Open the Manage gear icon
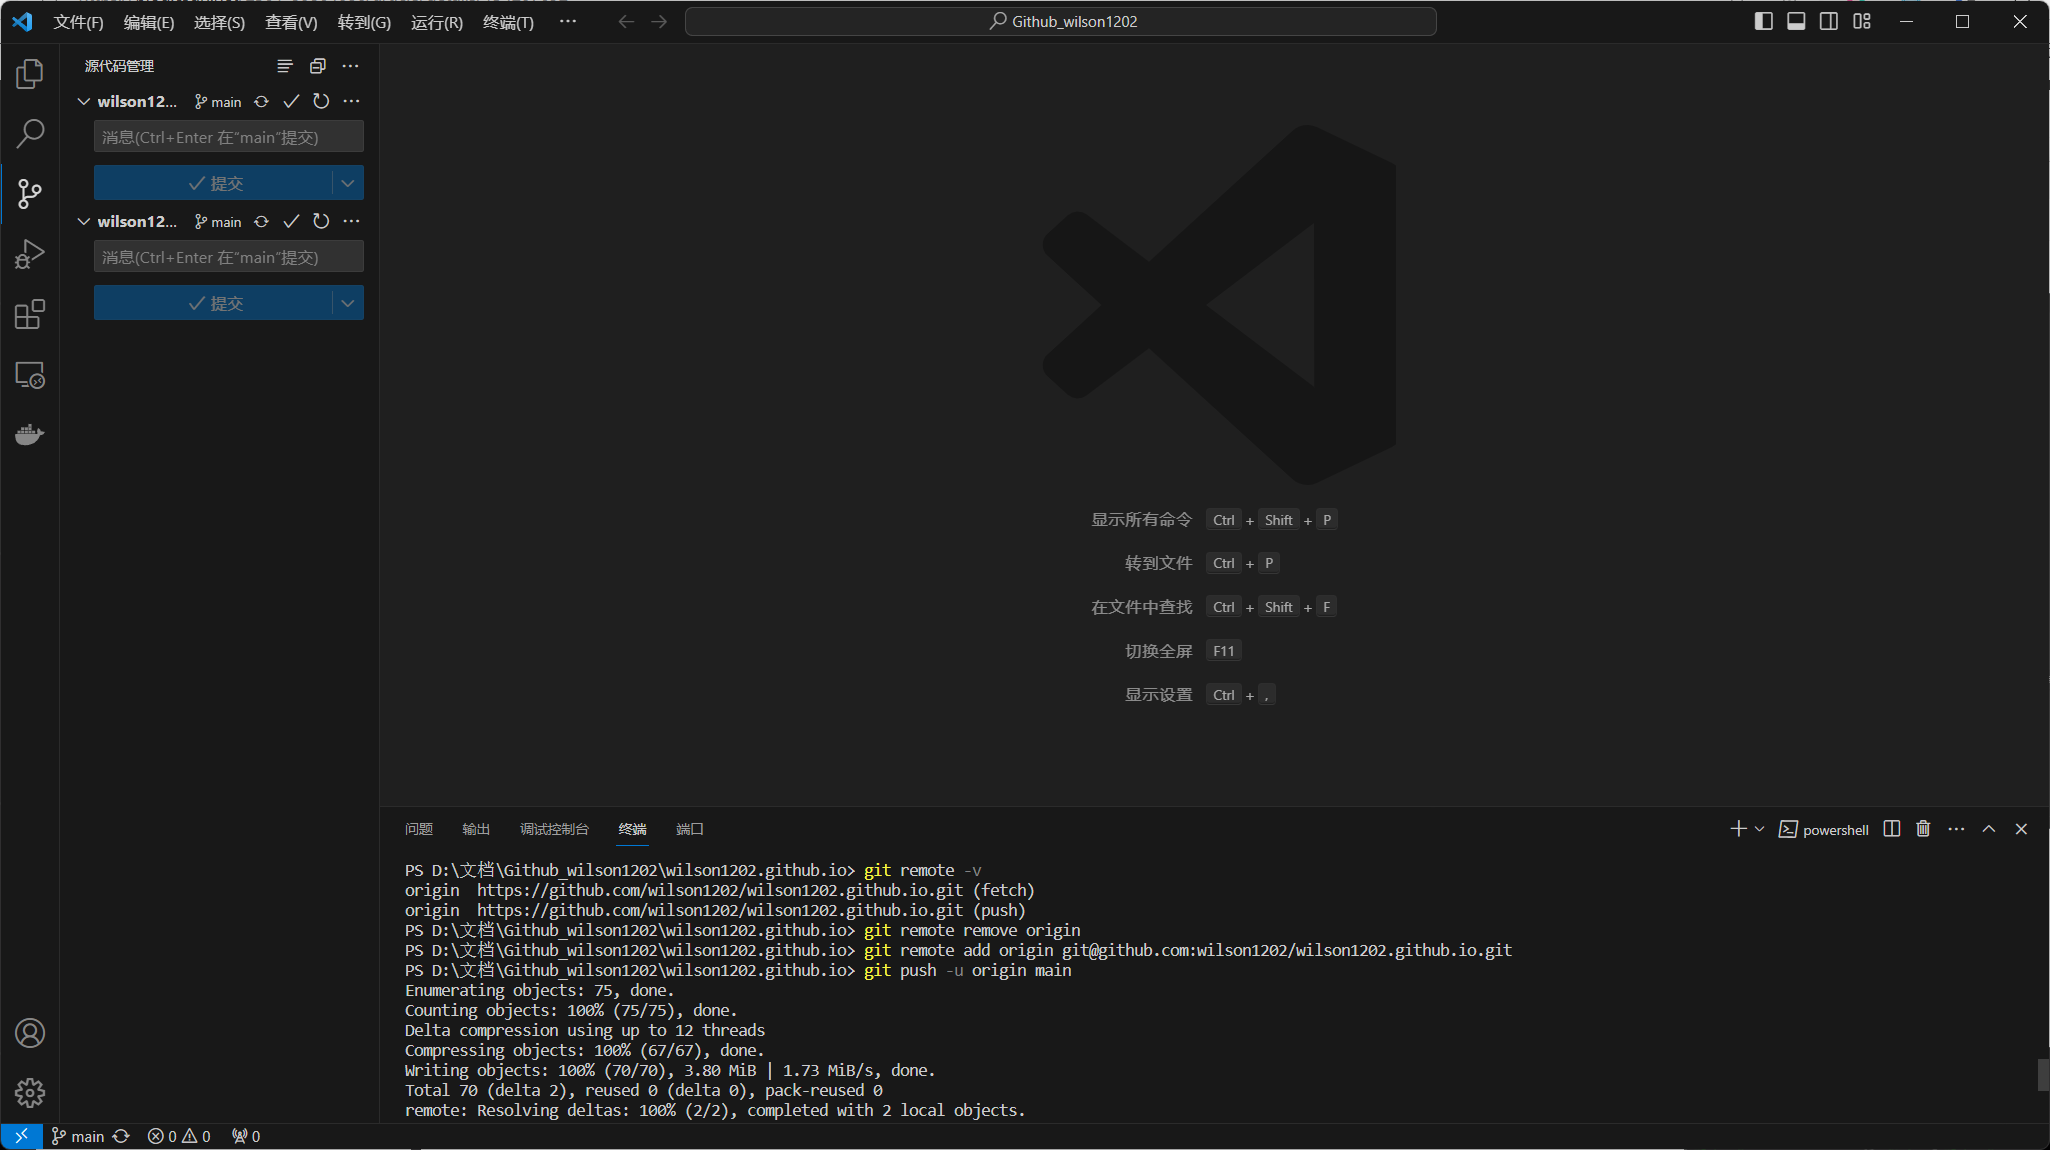Image resolution: width=2050 pixels, height=1150 pixels. [x=30, y=1092]
